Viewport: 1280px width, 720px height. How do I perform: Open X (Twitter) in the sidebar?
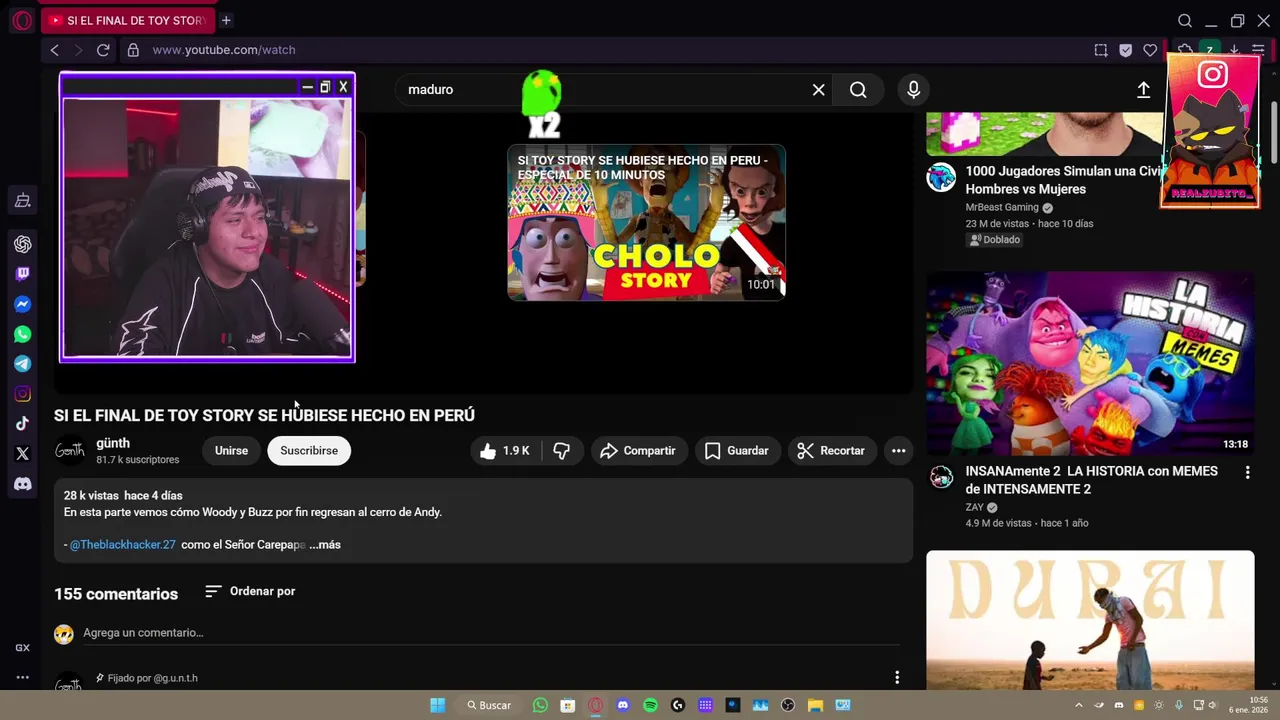point(22,454)
